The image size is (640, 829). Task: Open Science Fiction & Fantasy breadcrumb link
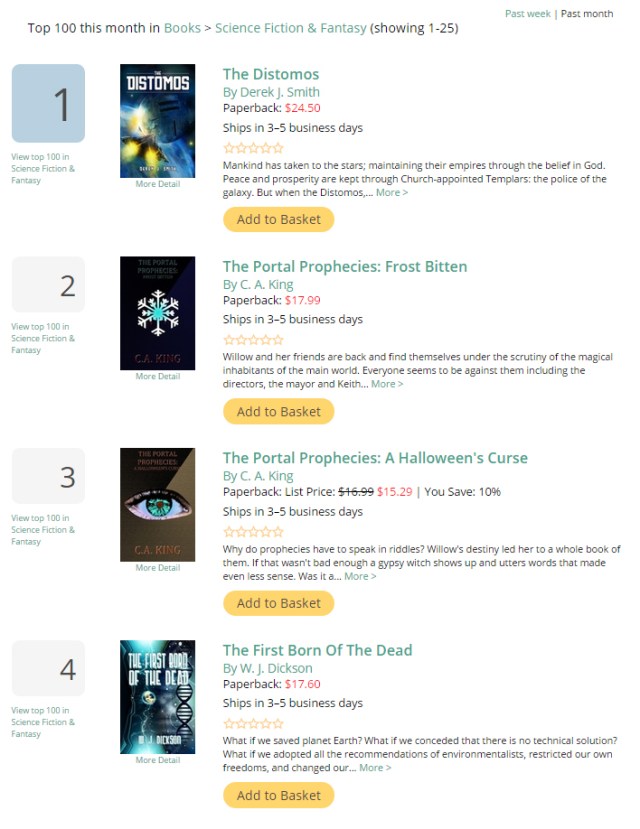(x=290, y=28)
